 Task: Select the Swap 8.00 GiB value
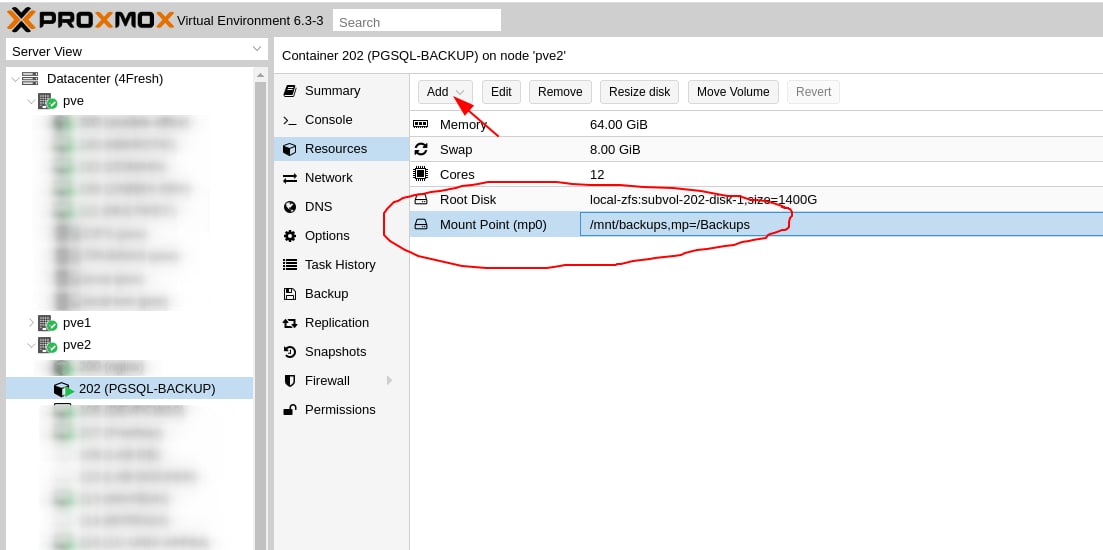pos(615,150)
